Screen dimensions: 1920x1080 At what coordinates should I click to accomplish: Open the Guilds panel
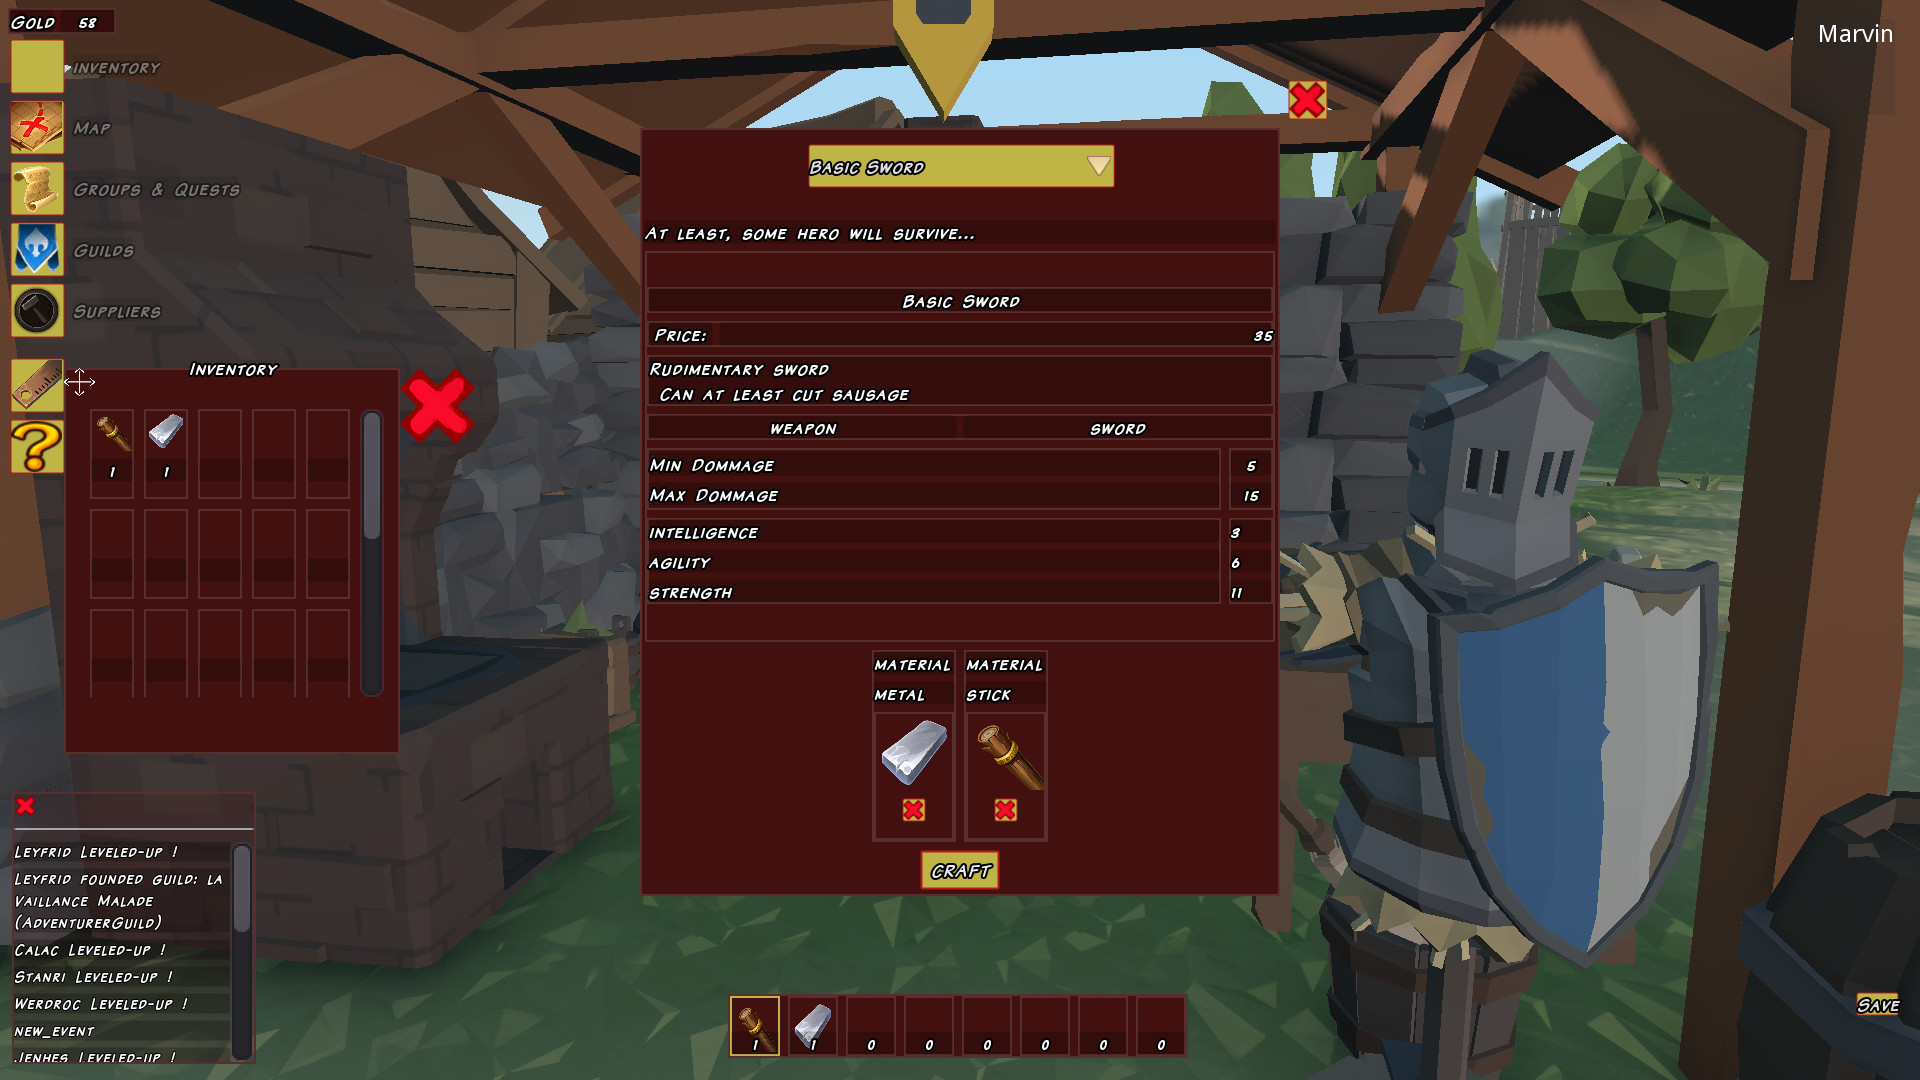36,249
